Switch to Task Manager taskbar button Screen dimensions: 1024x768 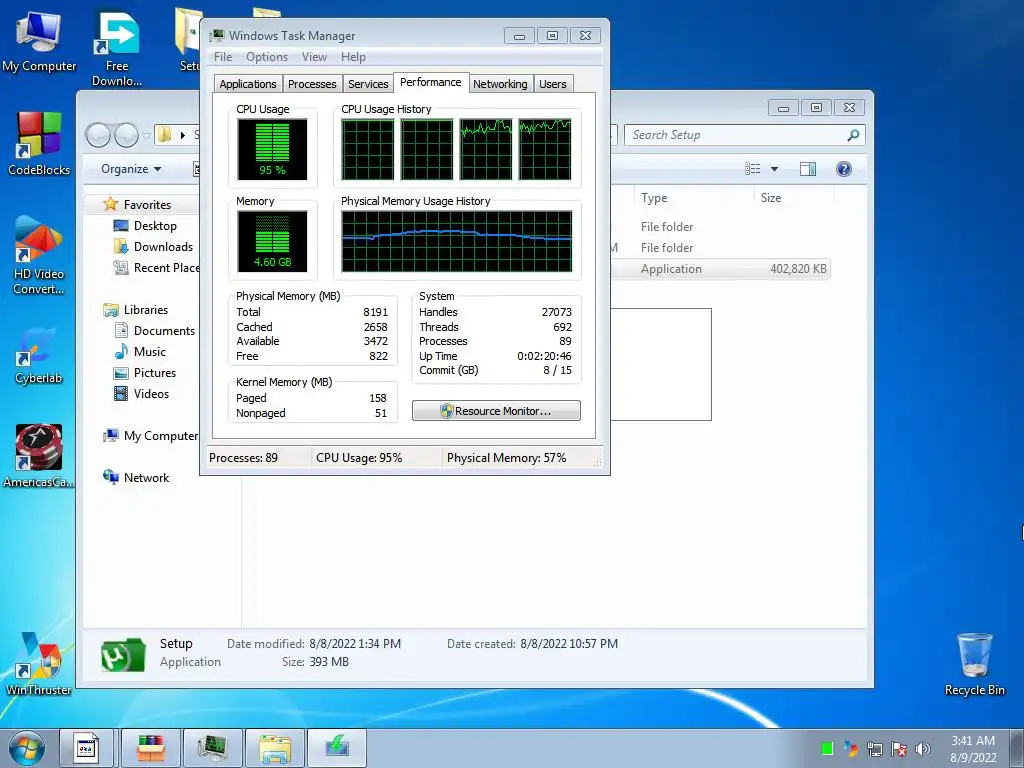point(213,748)
